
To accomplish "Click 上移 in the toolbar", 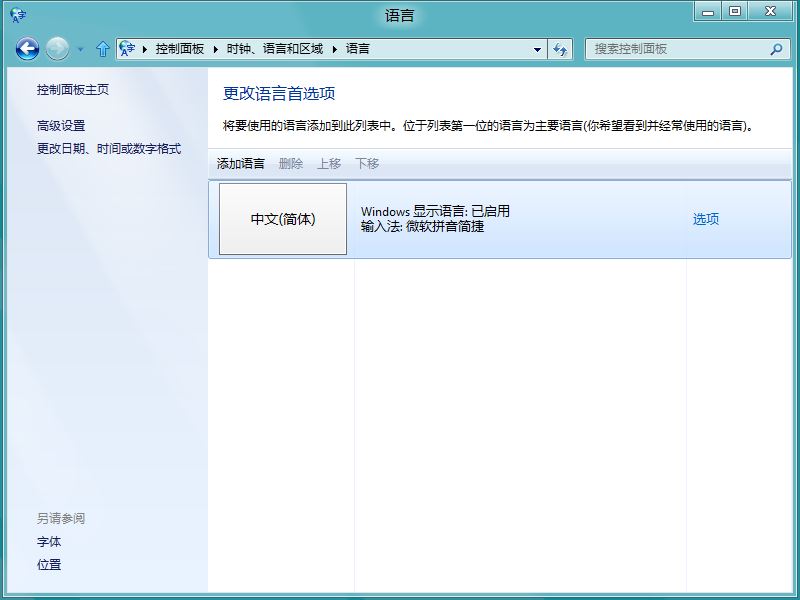I will (329, 164).
